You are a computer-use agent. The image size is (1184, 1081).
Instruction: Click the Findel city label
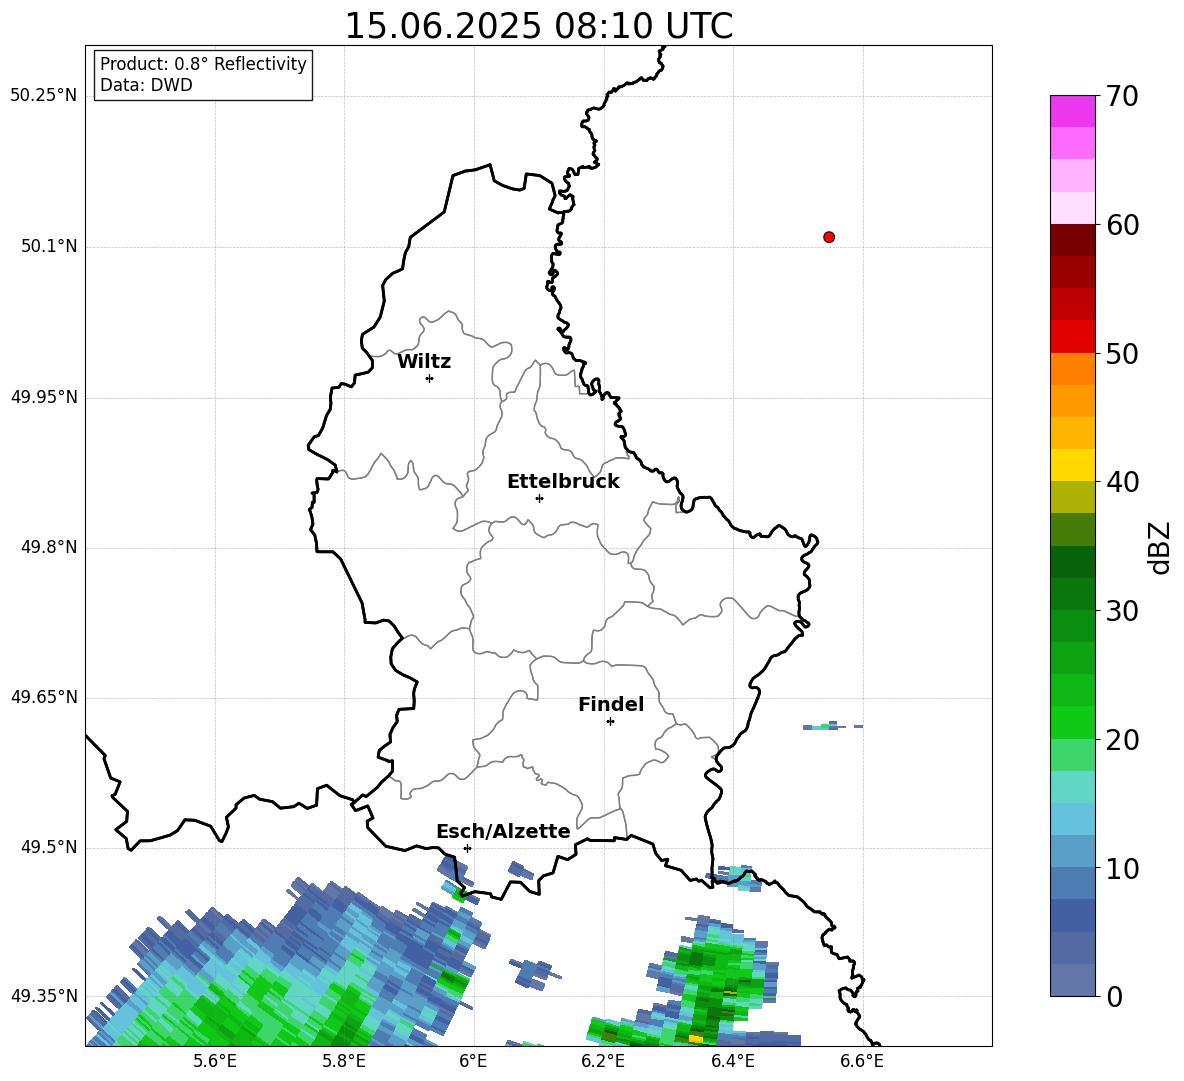coord(611,704)
